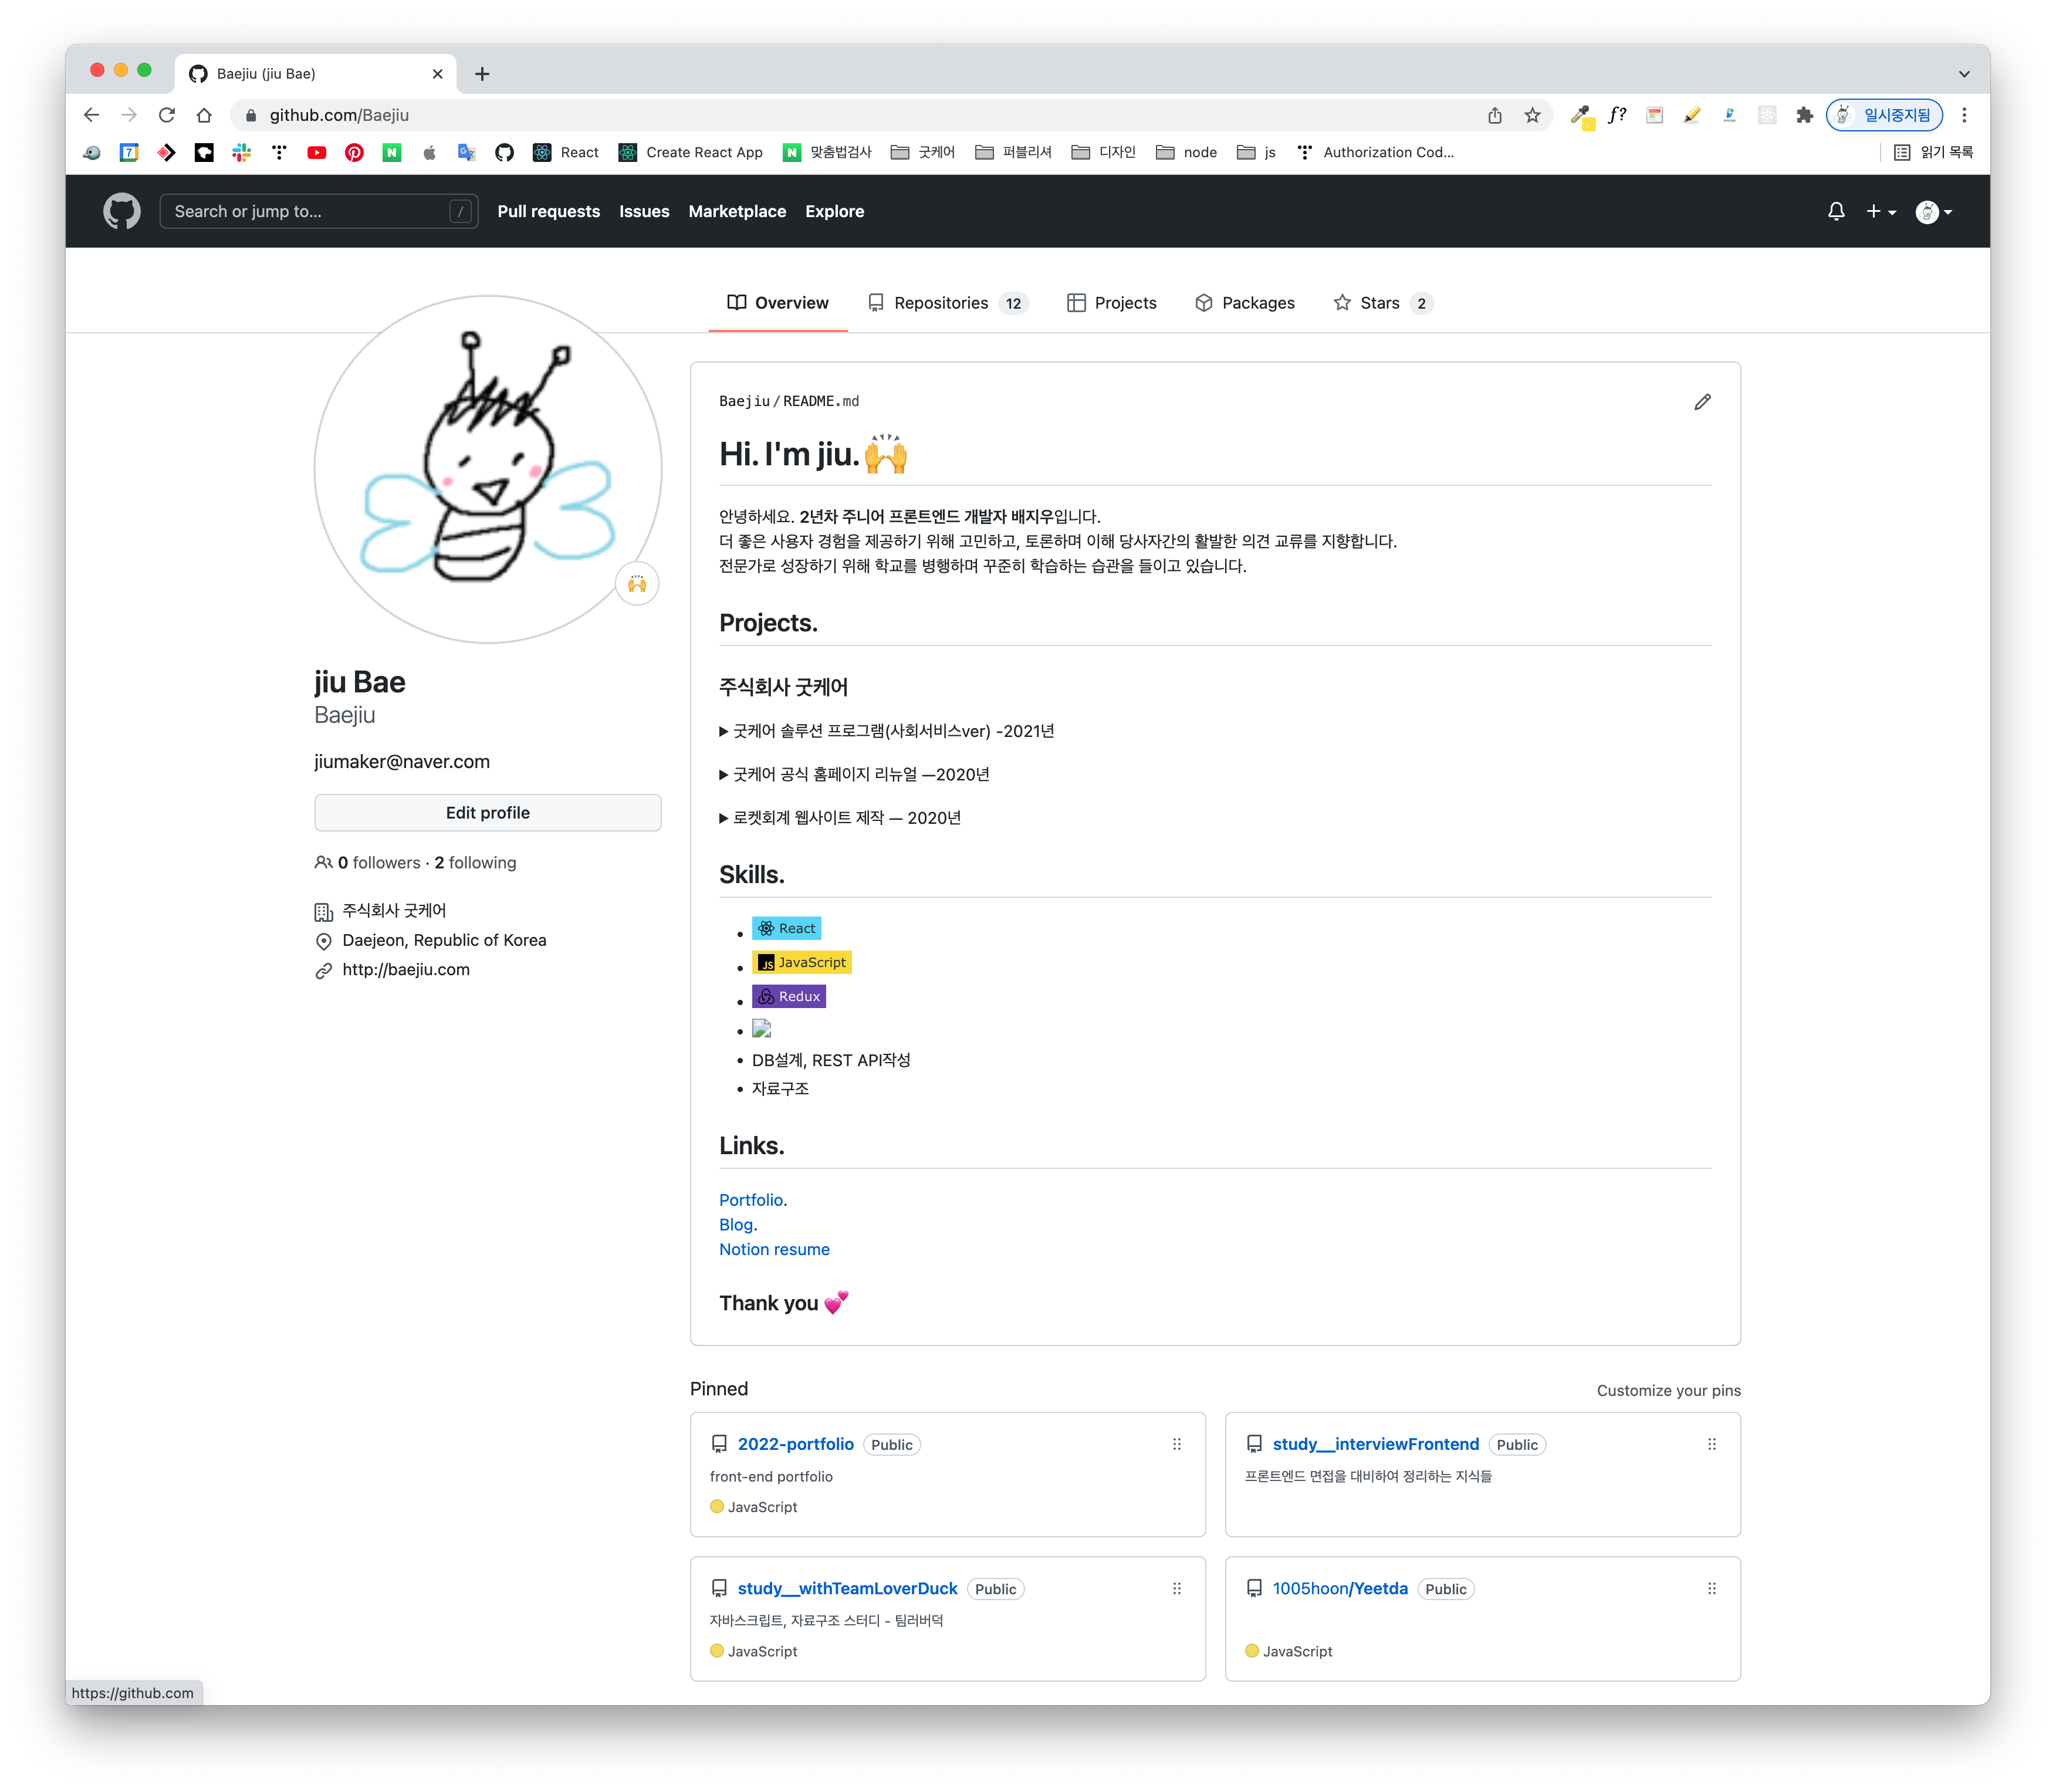Open the Notion resume link
Screen dimensions: 2056x1792
[x=774, y=1249]
